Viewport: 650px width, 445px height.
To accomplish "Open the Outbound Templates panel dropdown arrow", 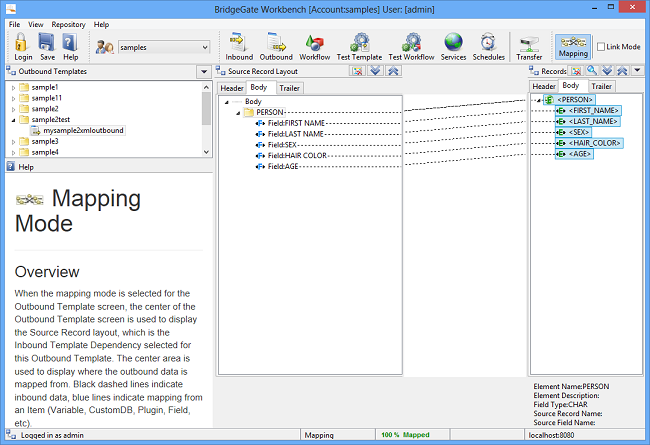I will point(204,72).
